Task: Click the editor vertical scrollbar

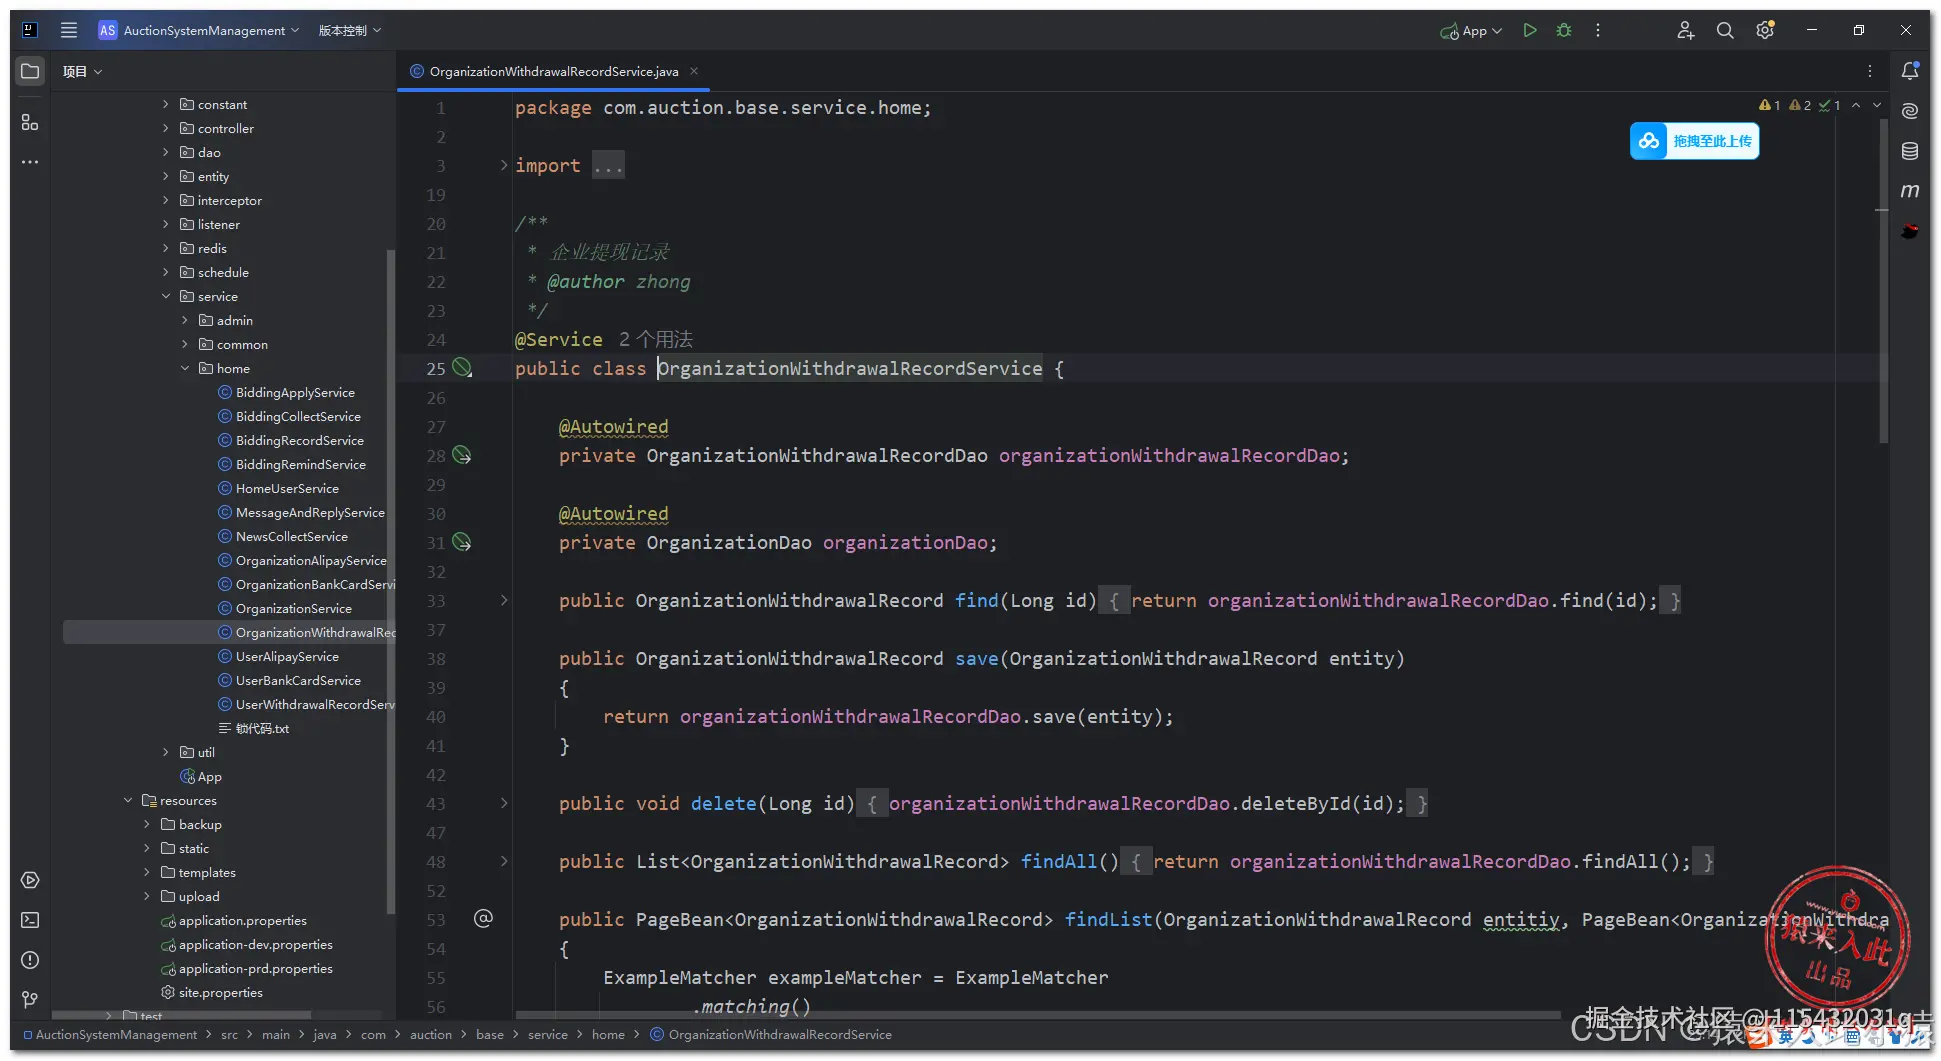Action: click(x=1883, y=282)
